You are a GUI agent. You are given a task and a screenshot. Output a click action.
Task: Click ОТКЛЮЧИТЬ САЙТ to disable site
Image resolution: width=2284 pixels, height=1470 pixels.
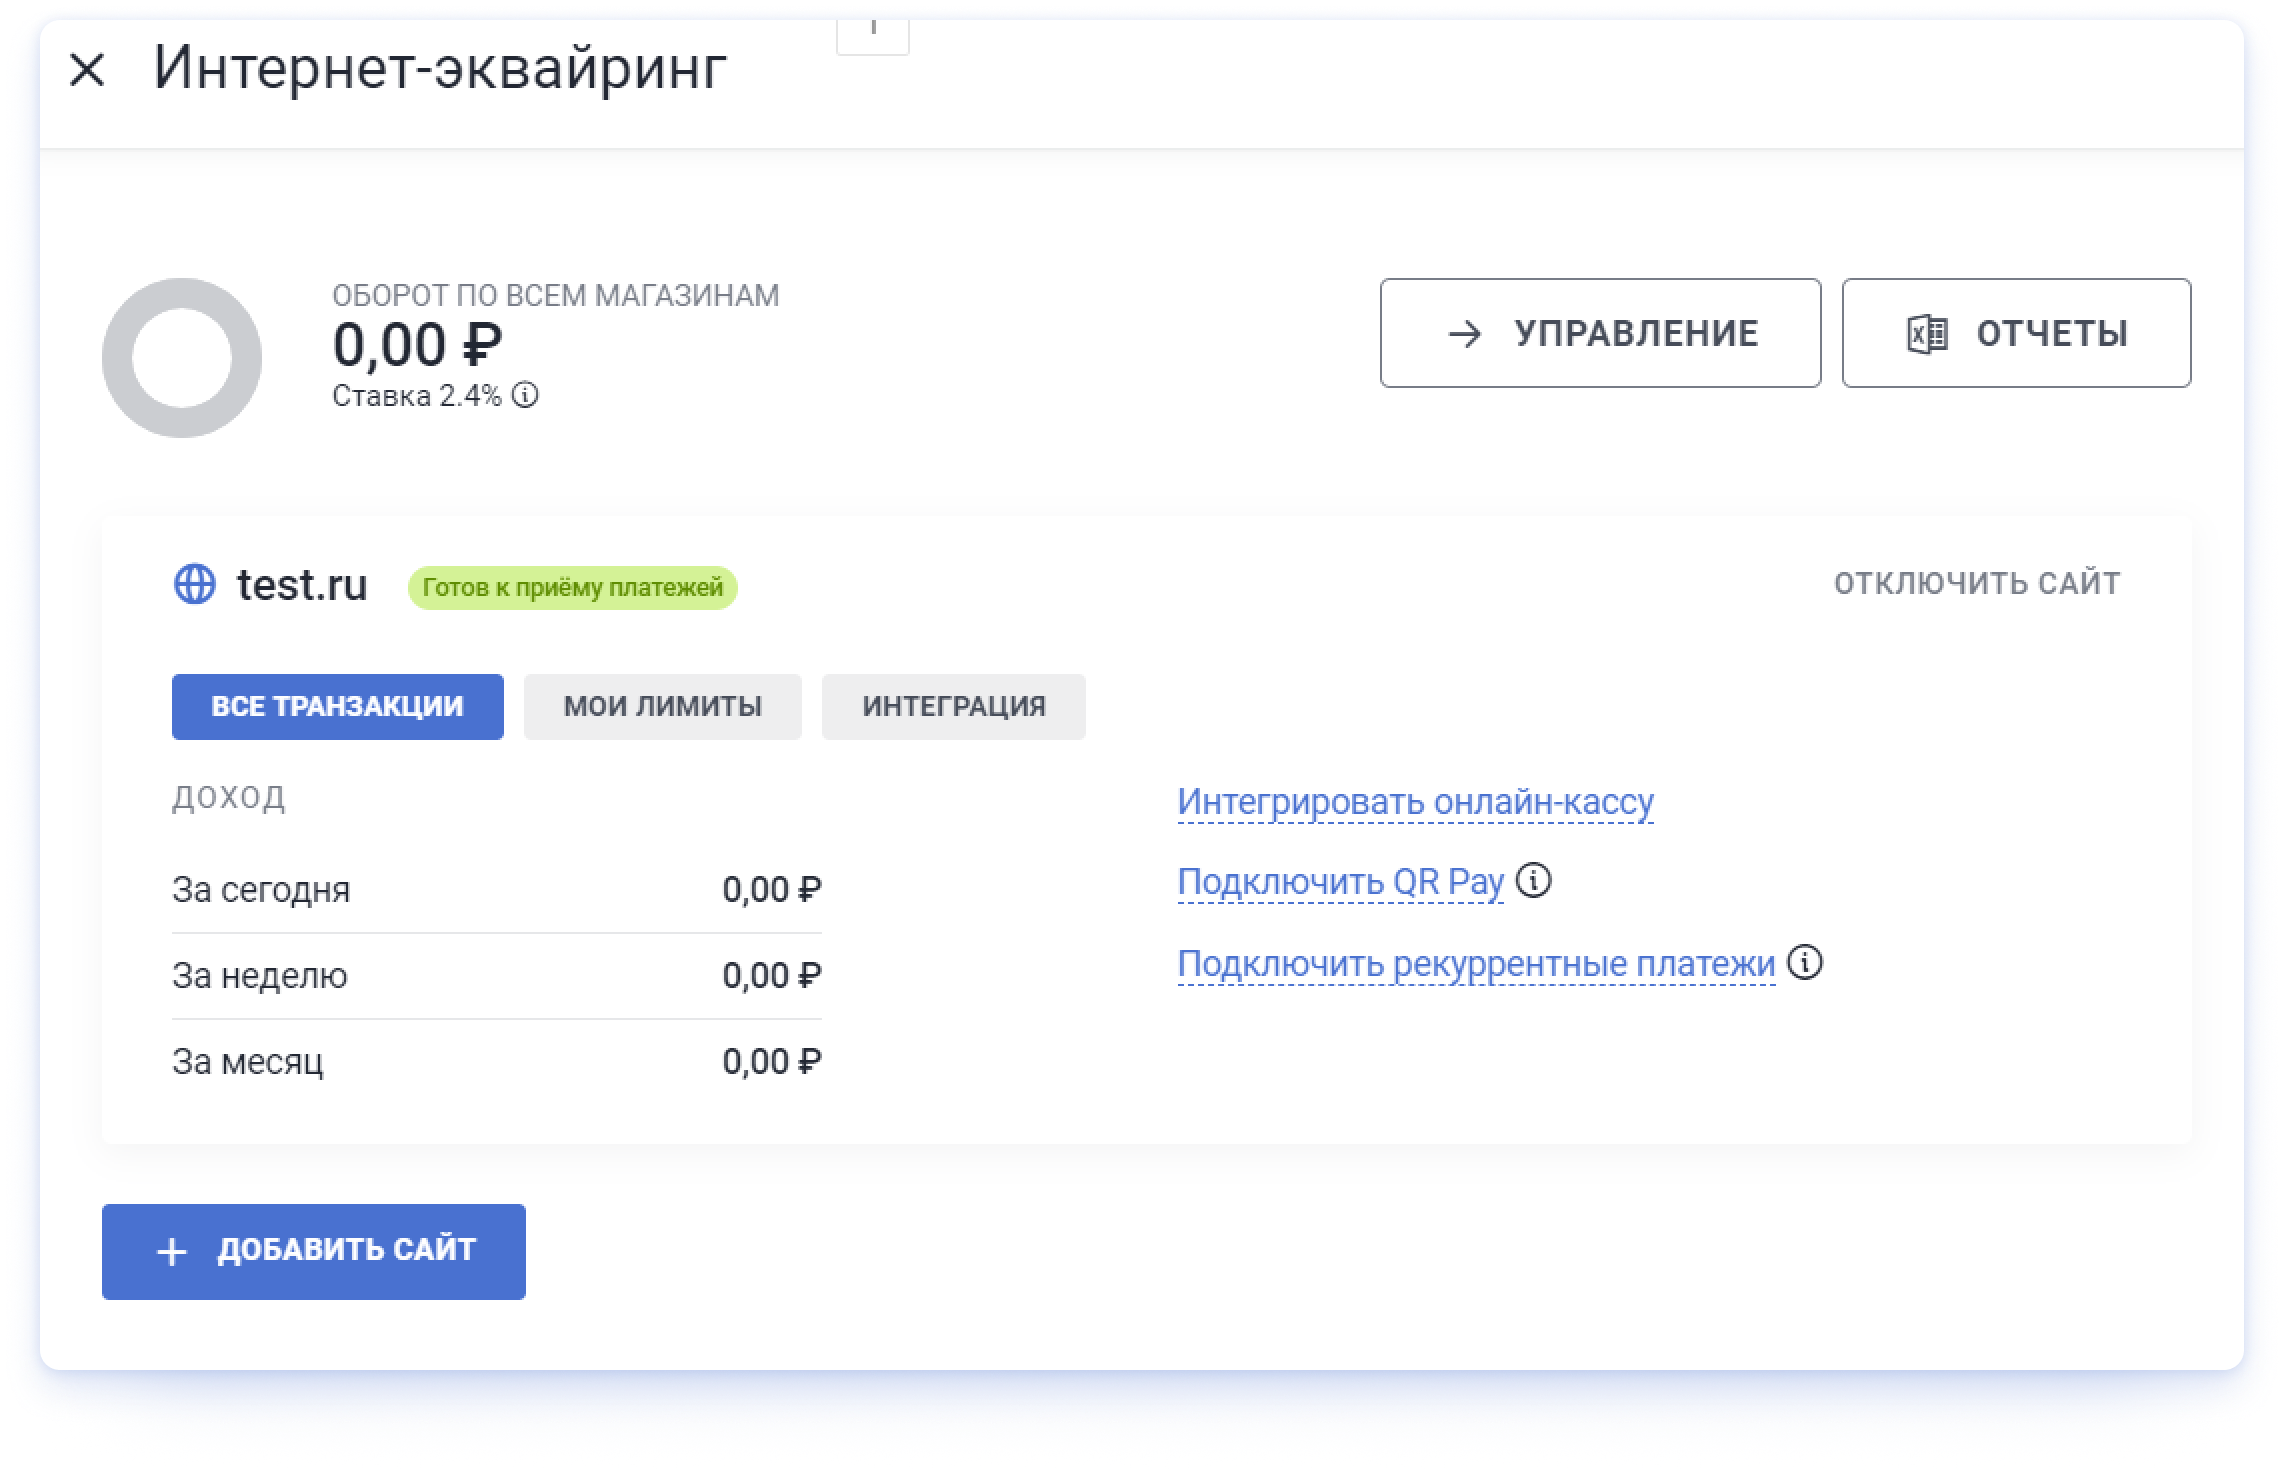pyautogui.click(x=1977, y=583)
